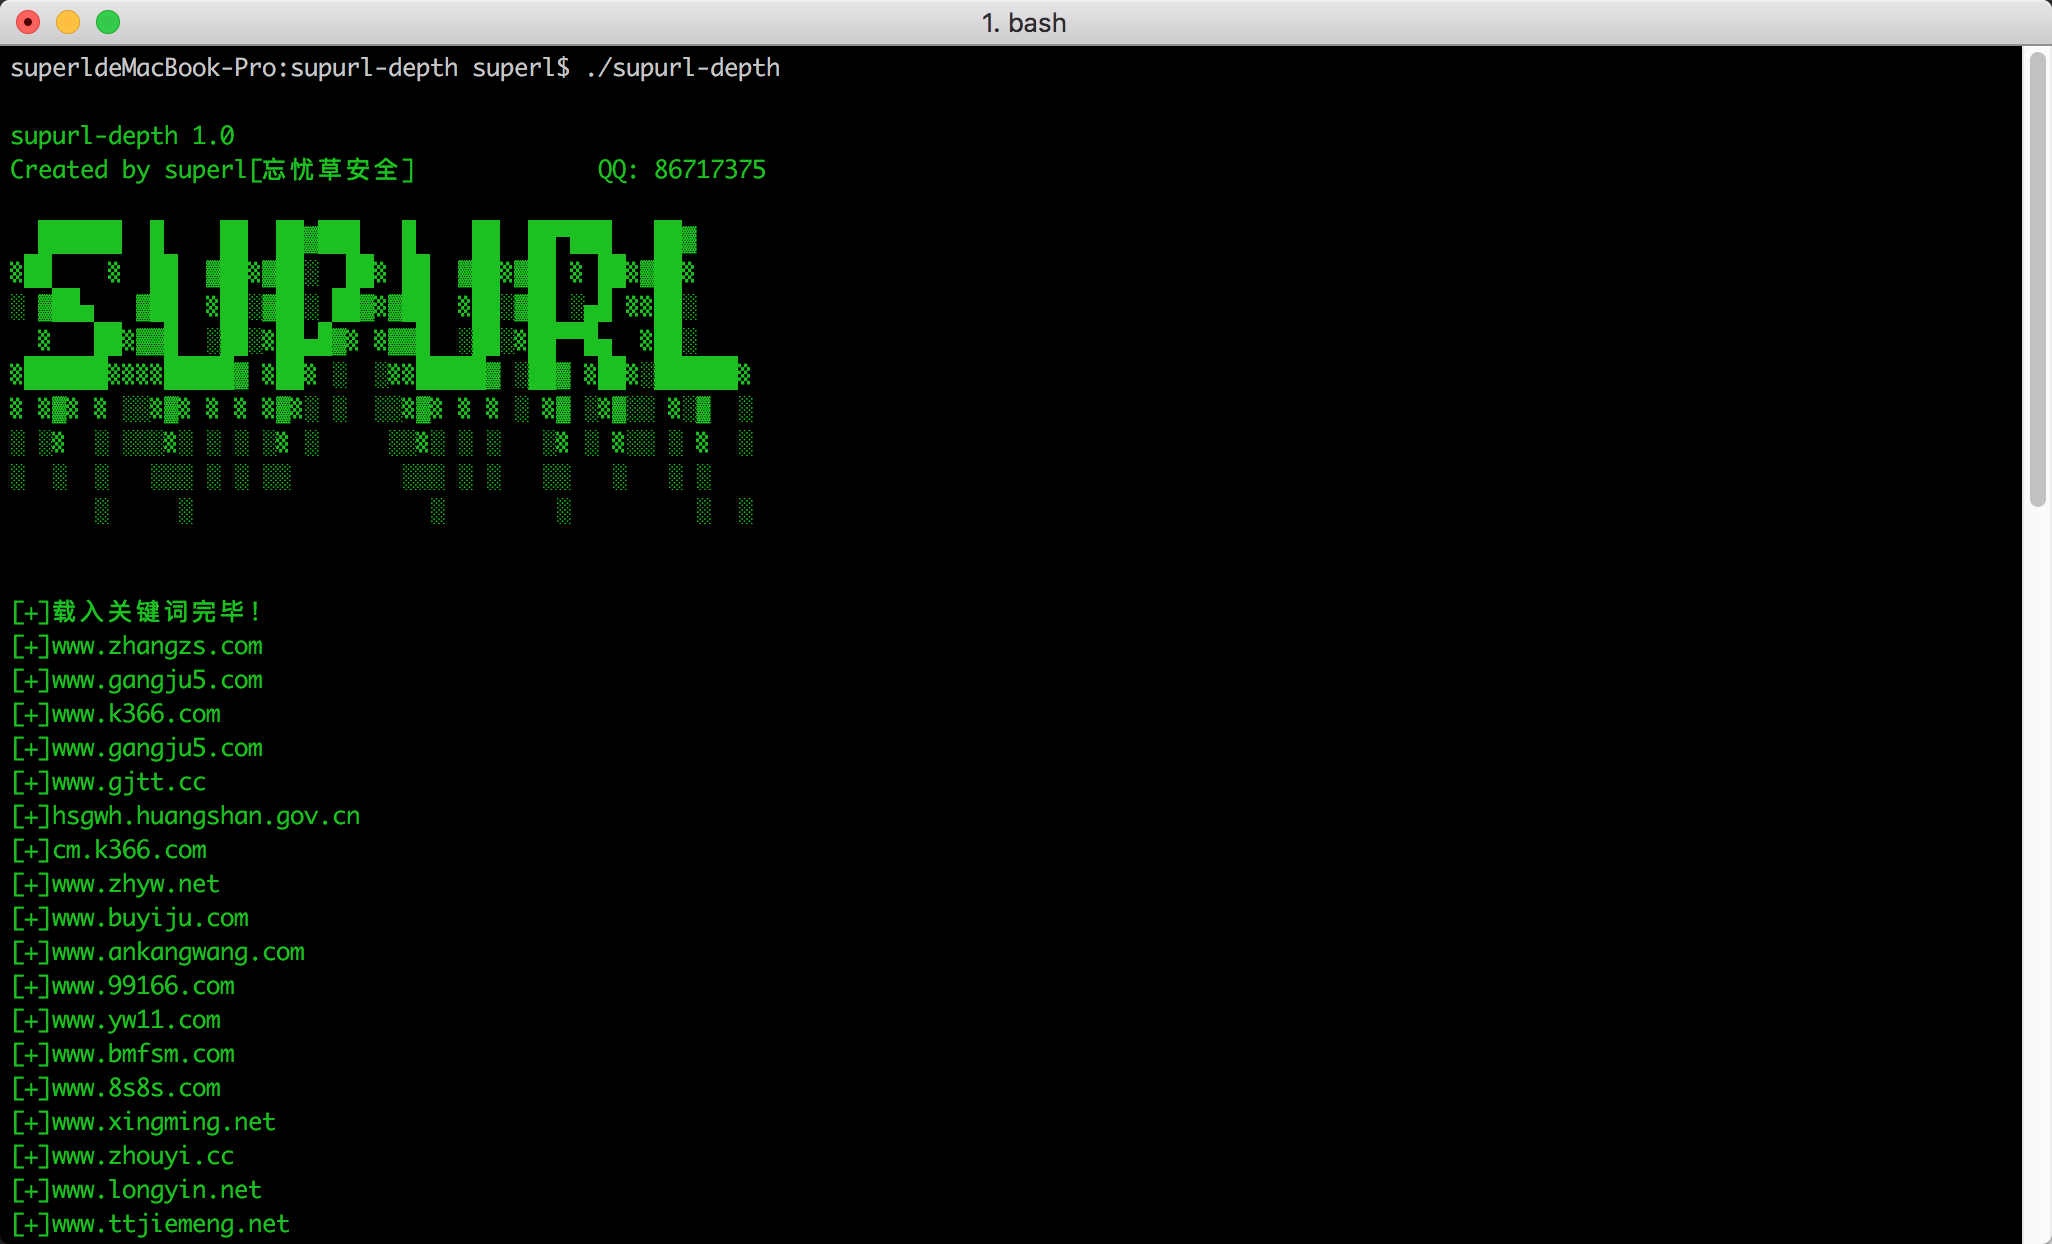The image size is (2052, 1244).
Task: Click the QQ: 86717375 text
Action: click(x=681, y=170)
